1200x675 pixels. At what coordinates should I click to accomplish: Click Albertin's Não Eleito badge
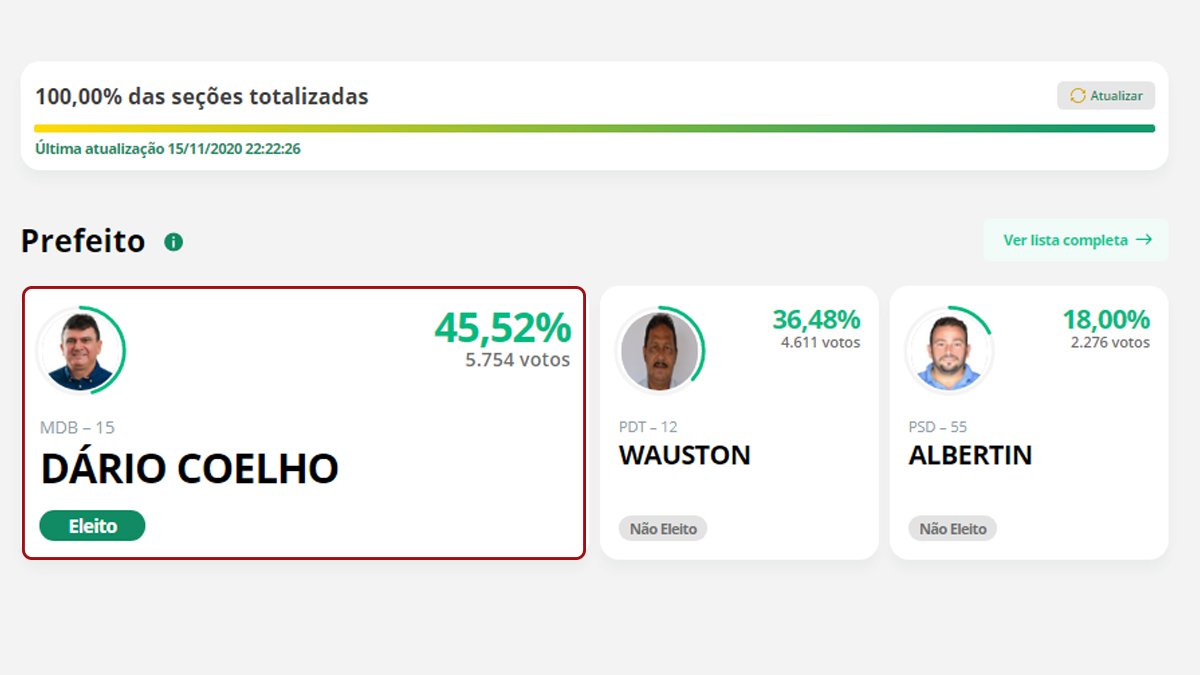tap(953, 529)
